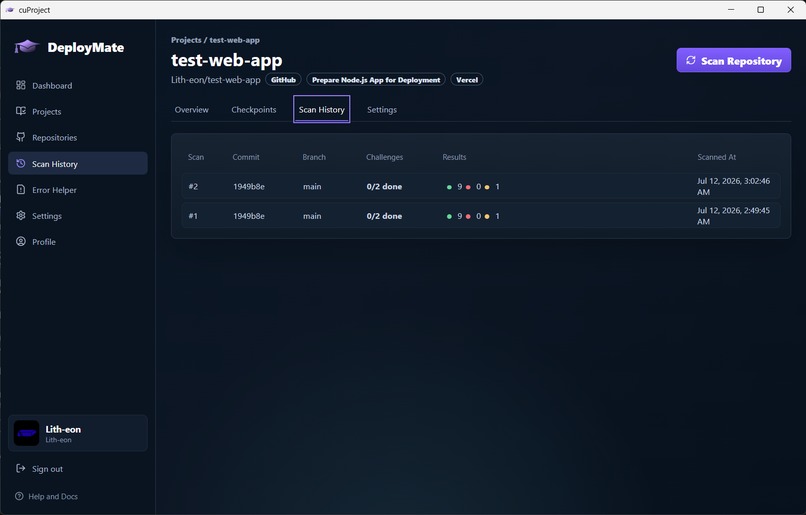Click the GitHub badge
Viewport: 806px width, 515px height.
(x=283, y=80)
